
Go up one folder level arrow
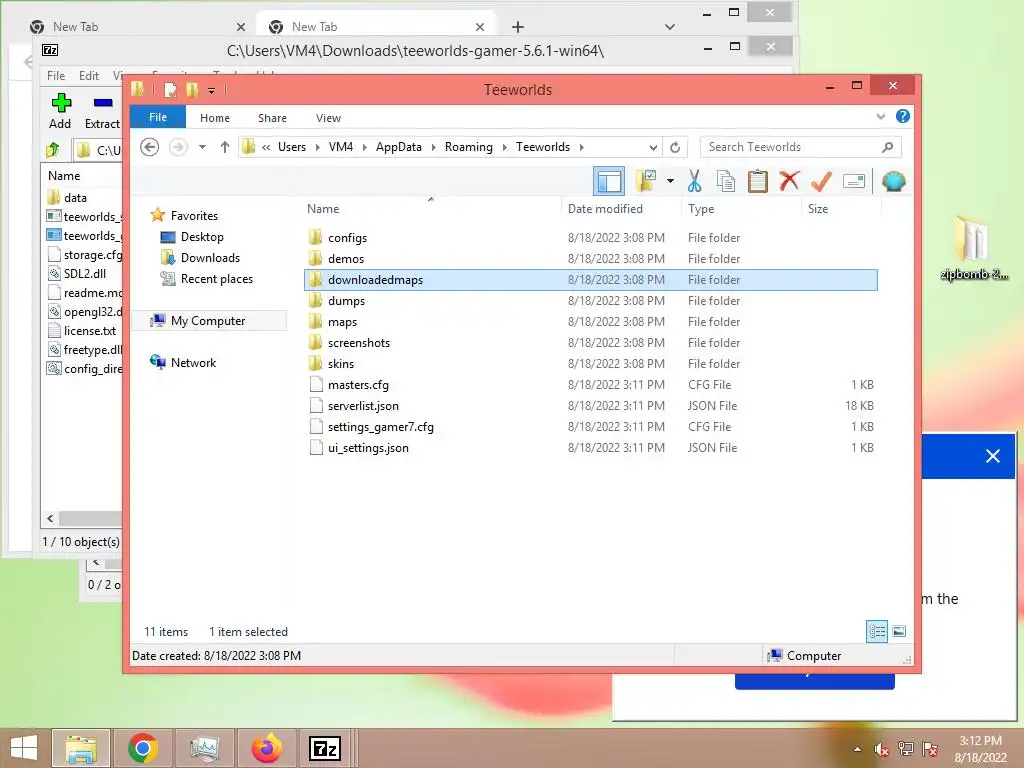coord(225,147)
